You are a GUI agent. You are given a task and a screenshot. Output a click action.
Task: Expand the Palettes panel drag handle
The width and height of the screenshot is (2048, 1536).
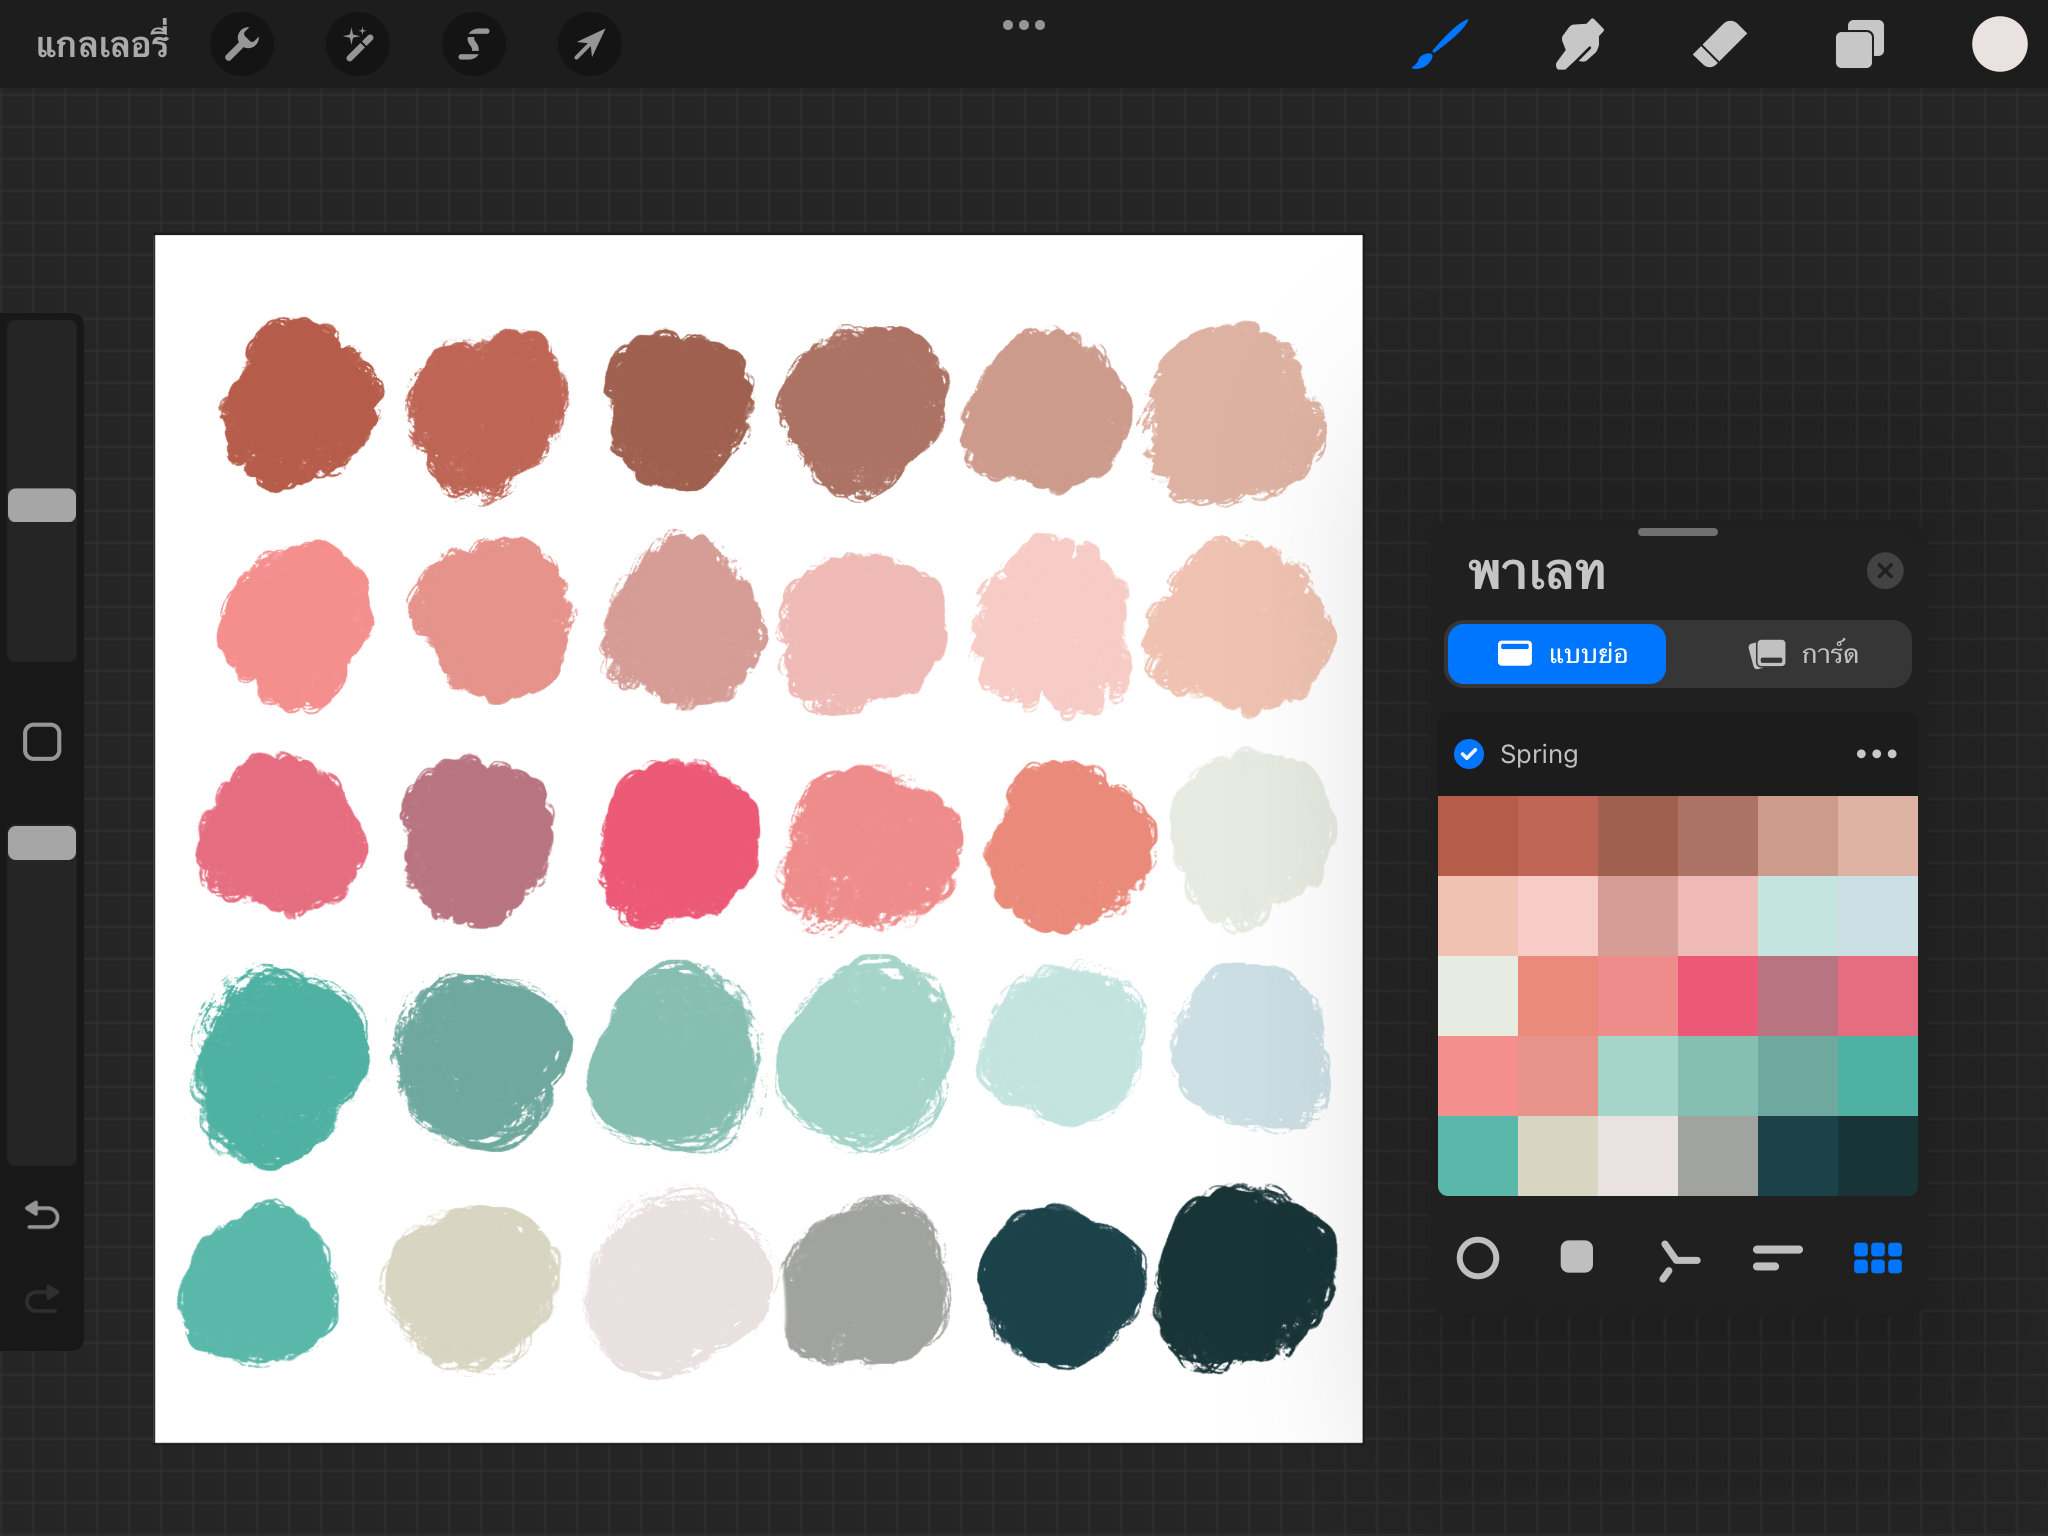[x=1676, y=533]
